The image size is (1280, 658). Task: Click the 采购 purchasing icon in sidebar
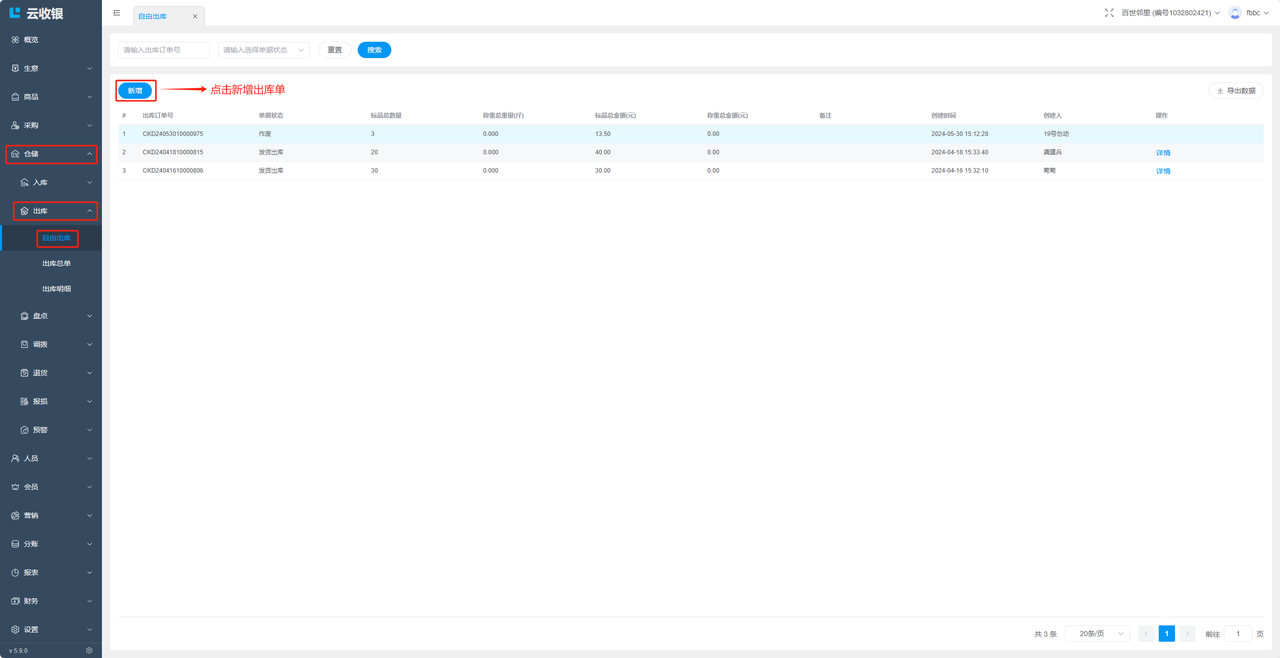click(15, 126)
